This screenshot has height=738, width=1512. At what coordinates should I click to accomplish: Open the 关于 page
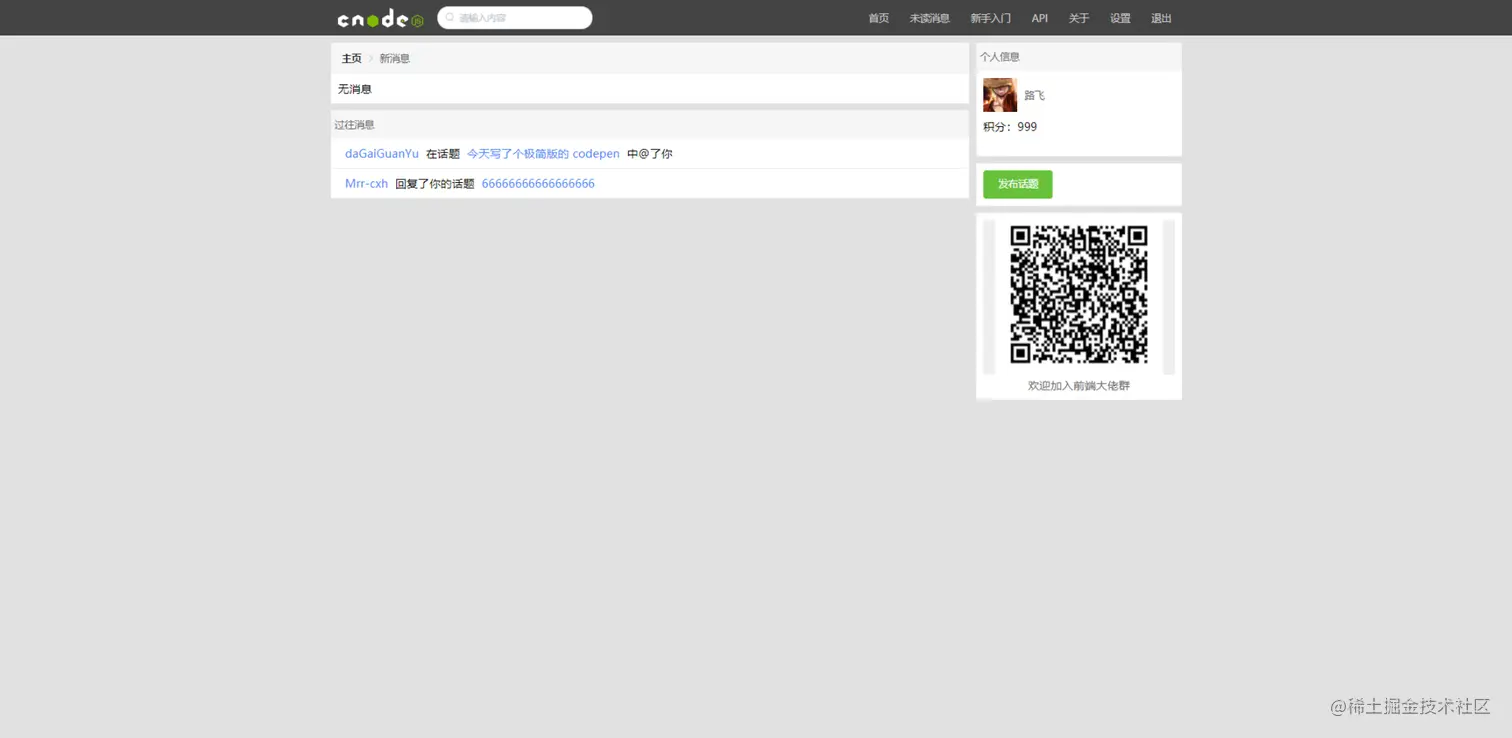(1078, 17)
